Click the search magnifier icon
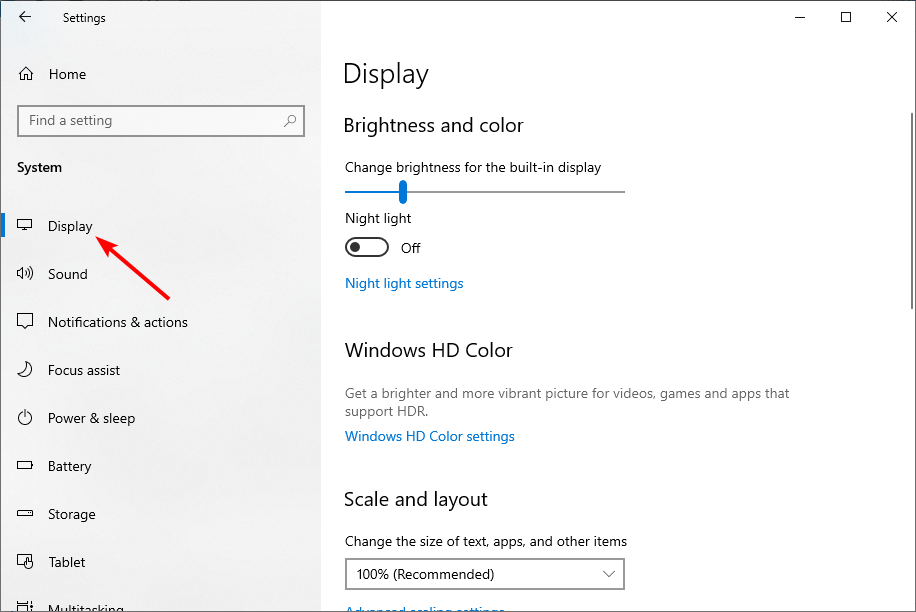Image resolution: width=916 pixels, height=612 pixels. tap(290, 121)
